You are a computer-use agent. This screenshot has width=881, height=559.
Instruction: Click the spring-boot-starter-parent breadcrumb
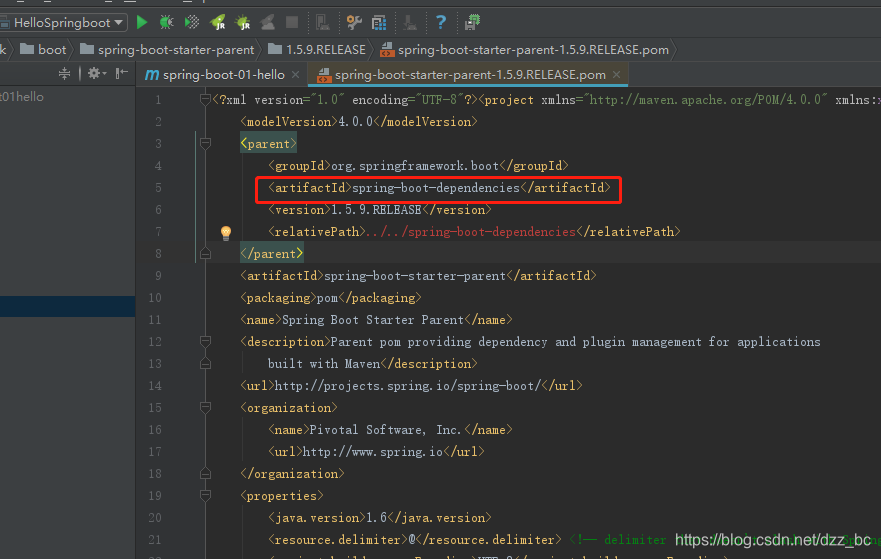pyautogui.click(x=167, y=50)
